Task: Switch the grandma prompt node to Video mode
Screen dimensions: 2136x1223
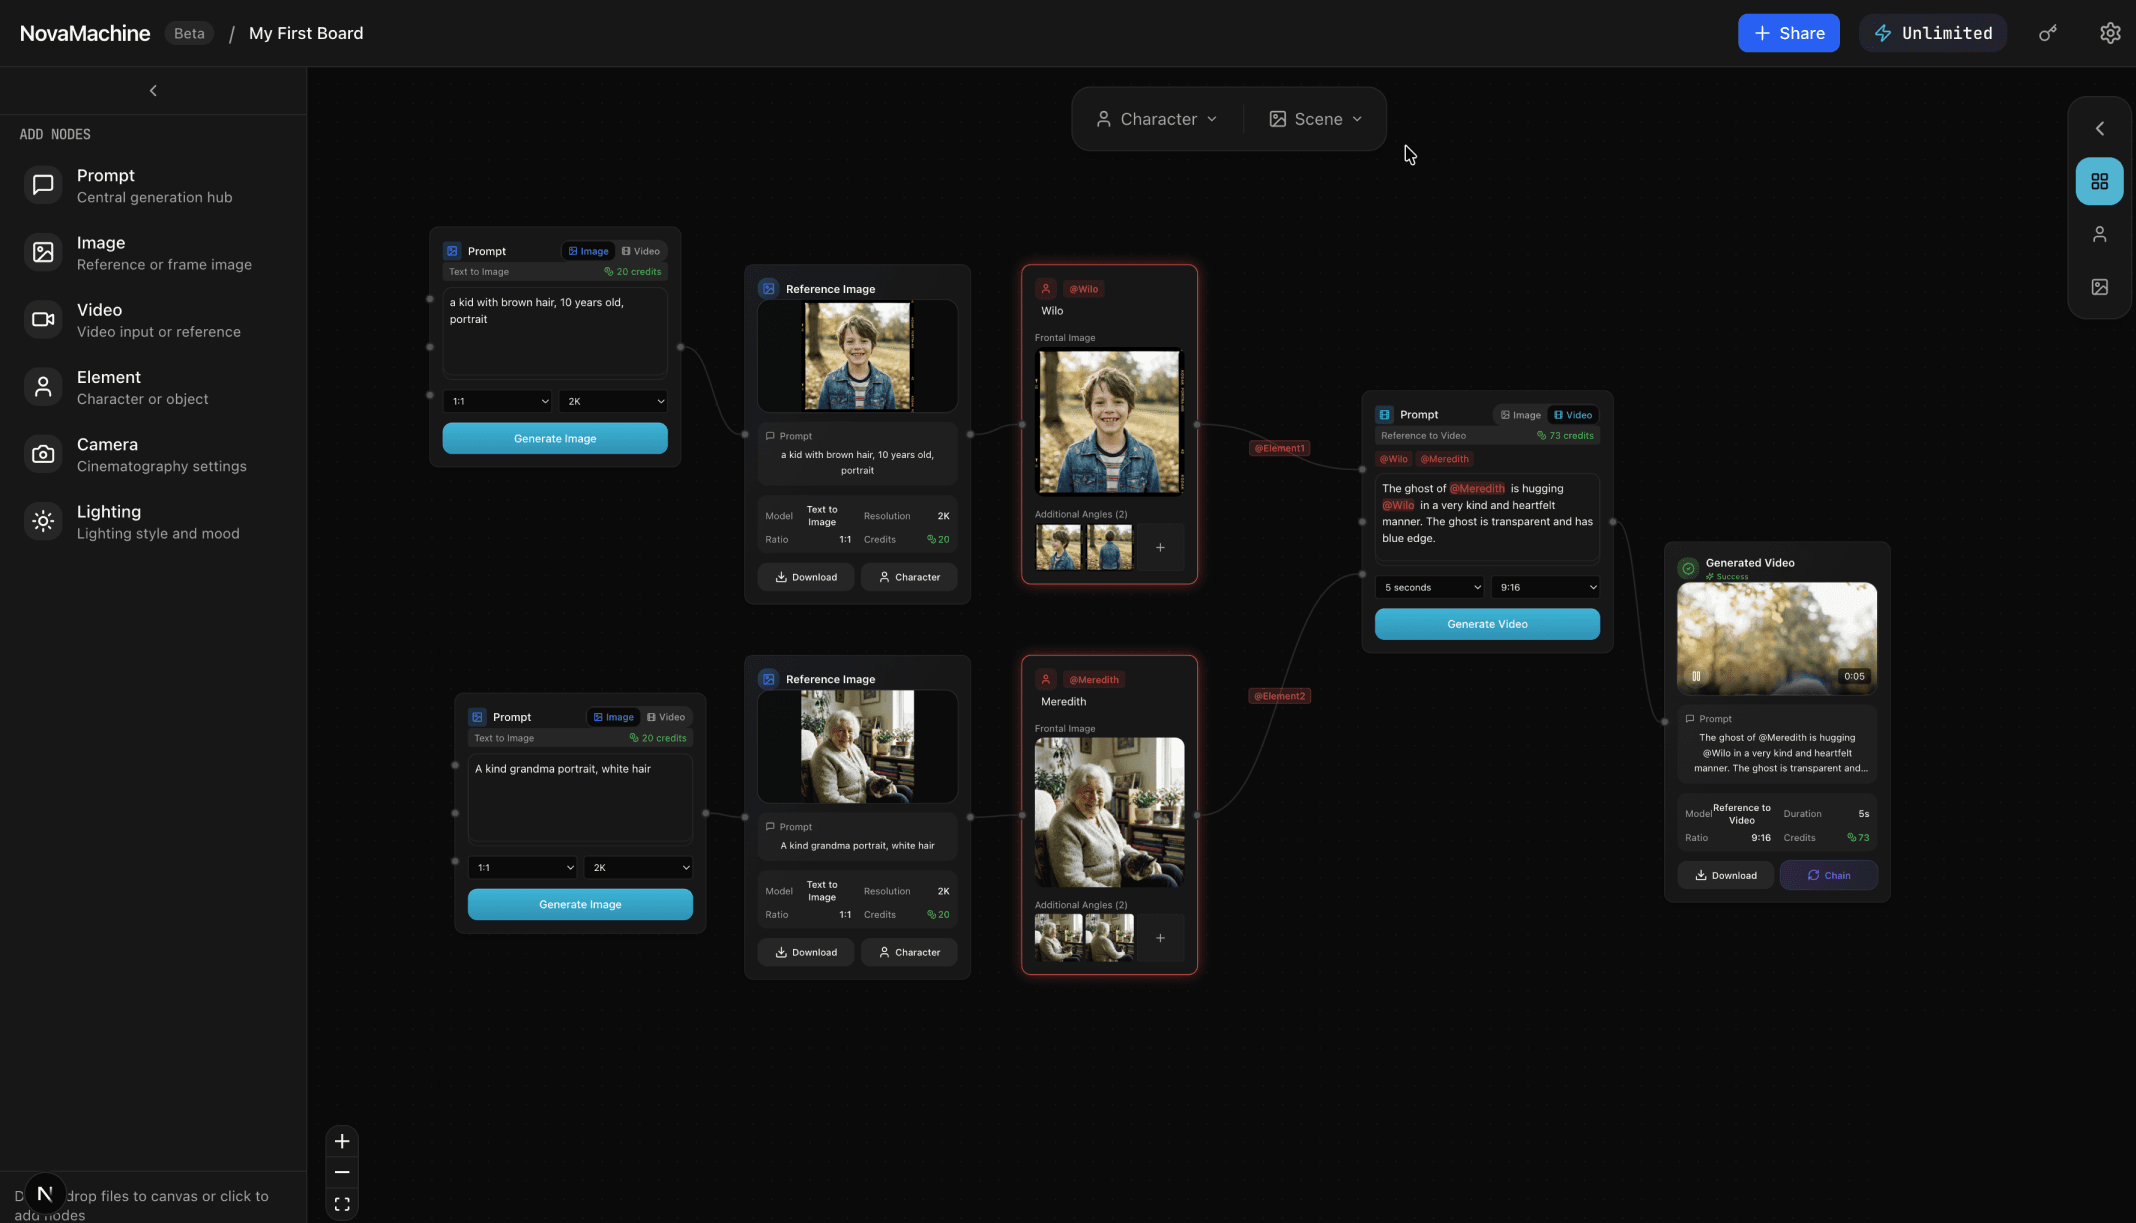Action: pyautogui.click(x=666, y=717)
